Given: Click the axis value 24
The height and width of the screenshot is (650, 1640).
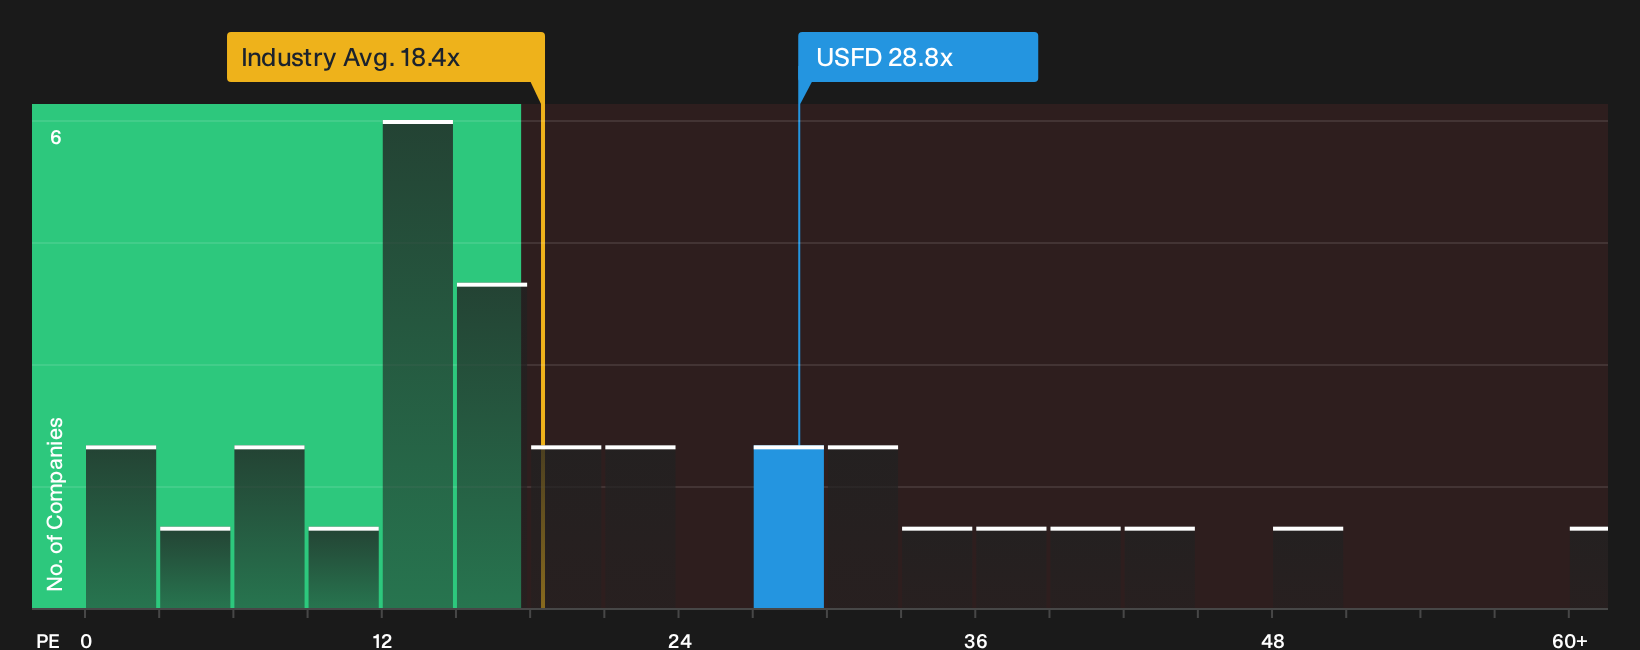Looking at the screenshot, I should [x=679, y=640].
